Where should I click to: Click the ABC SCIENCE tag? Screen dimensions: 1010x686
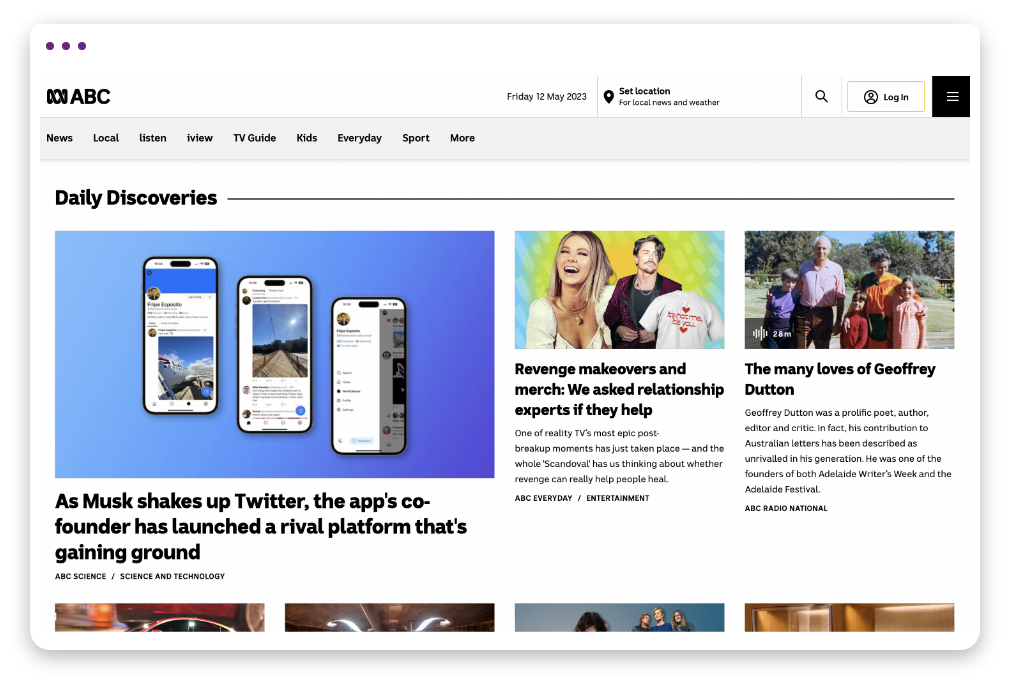point(81,576)
